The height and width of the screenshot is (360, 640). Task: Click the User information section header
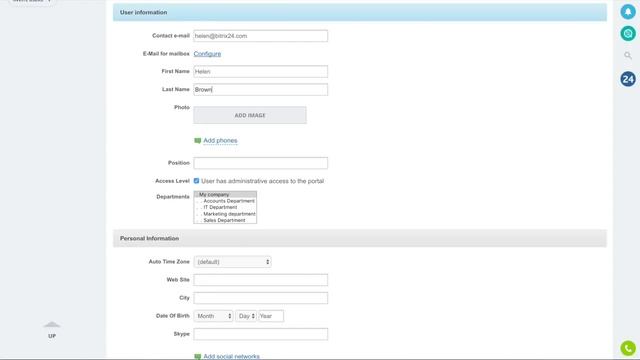tap(360, 12)
